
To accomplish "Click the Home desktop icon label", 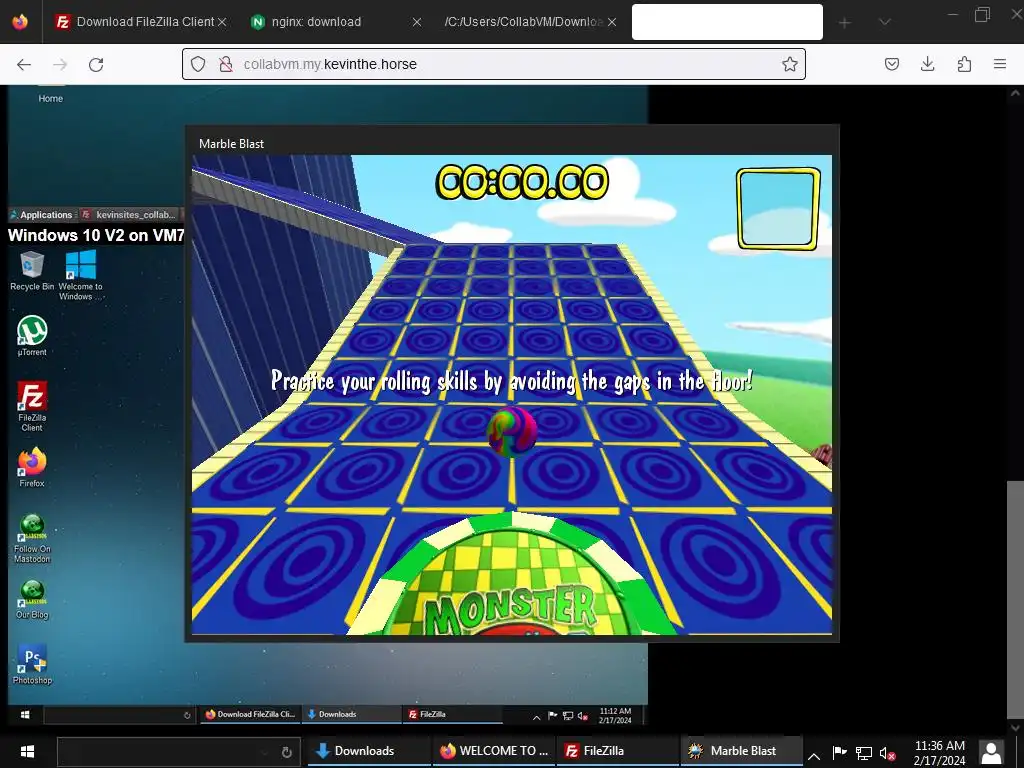I will point(50,99).
